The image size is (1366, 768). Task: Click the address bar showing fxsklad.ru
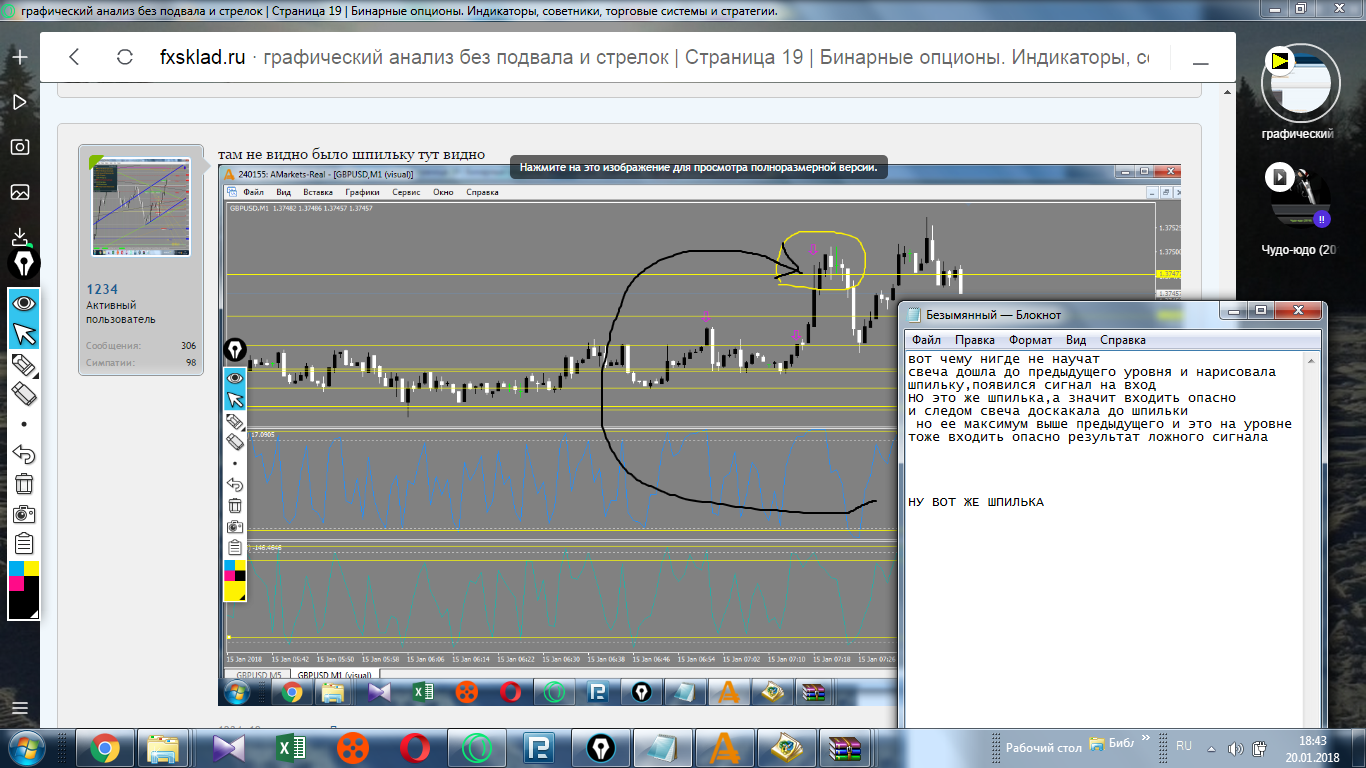click(x=655, y=57)
